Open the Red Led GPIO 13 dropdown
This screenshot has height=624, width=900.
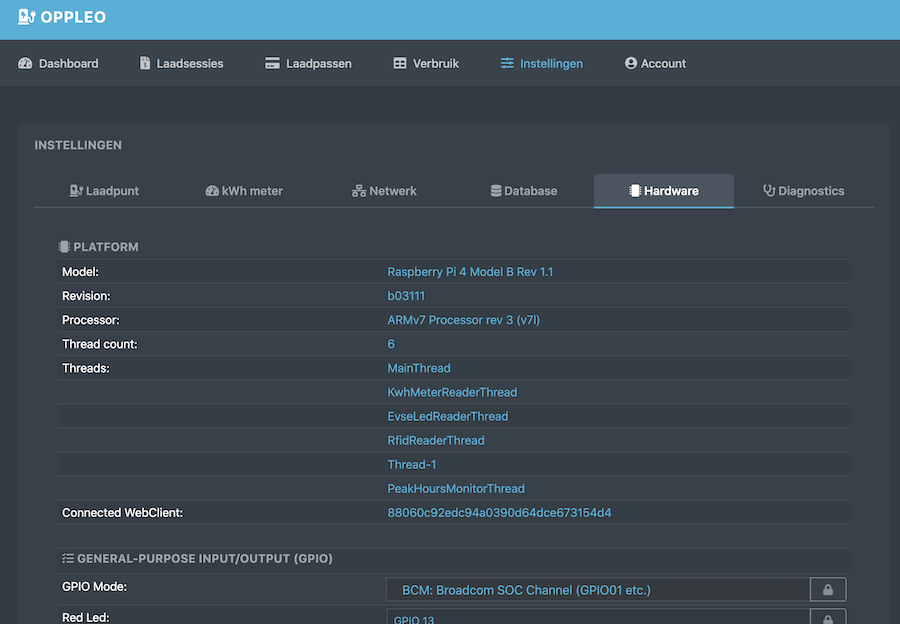coord(597,618)
